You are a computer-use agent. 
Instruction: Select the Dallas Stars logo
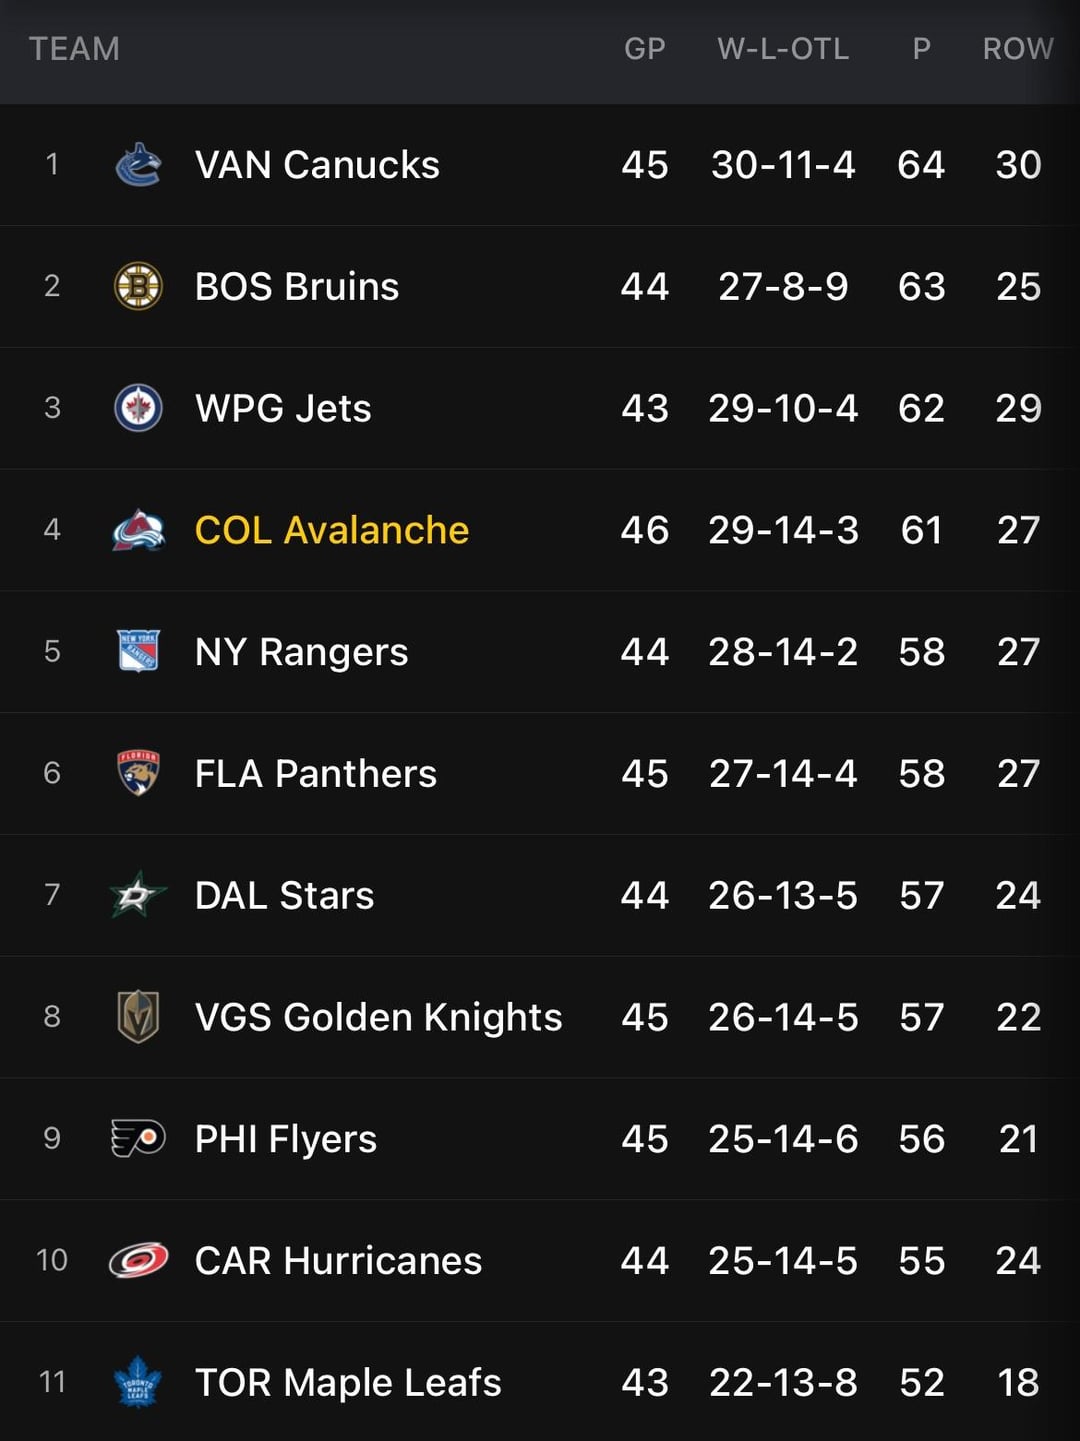[138, 895]
